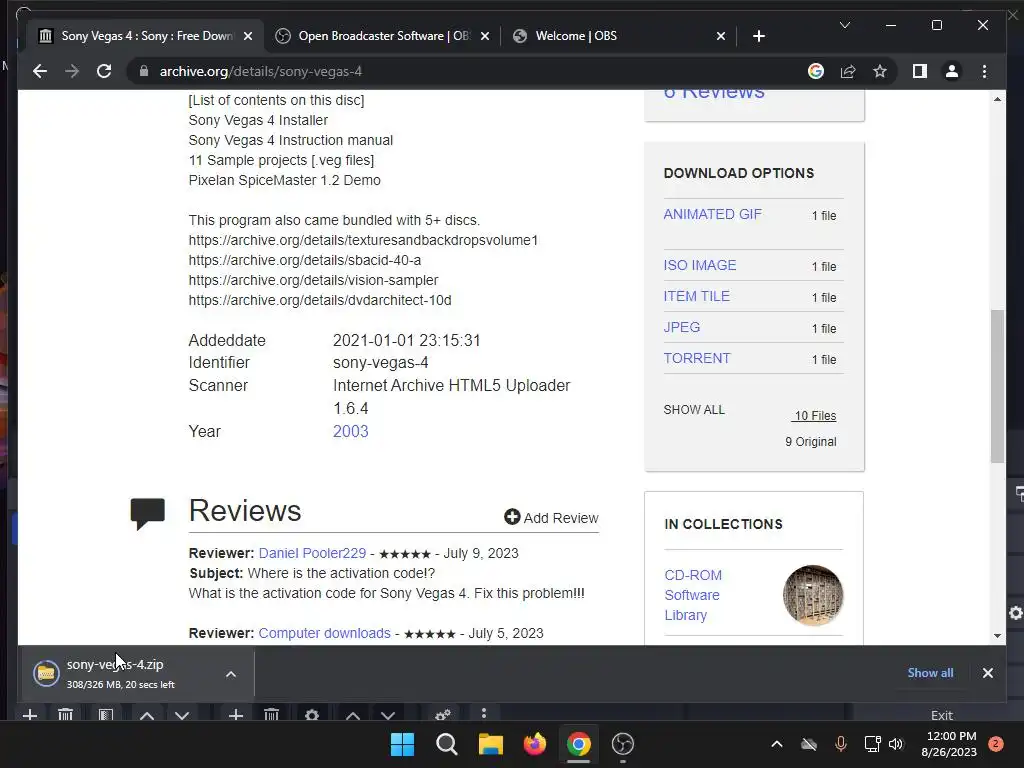Open the volume tray icon

tap(896, 744)
